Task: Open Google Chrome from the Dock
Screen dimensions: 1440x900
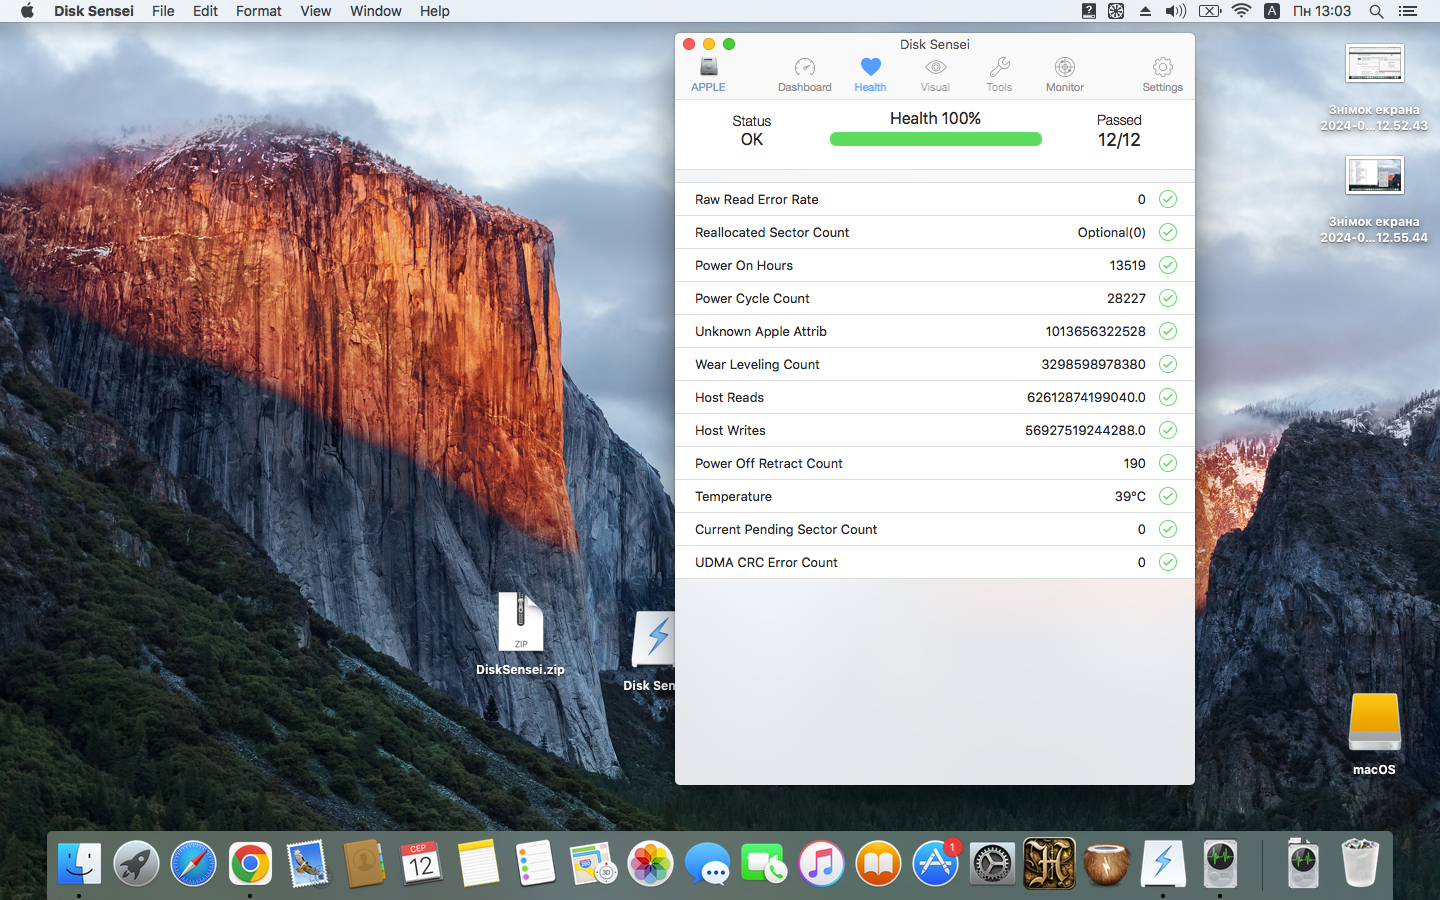Action: click(250, 863)
